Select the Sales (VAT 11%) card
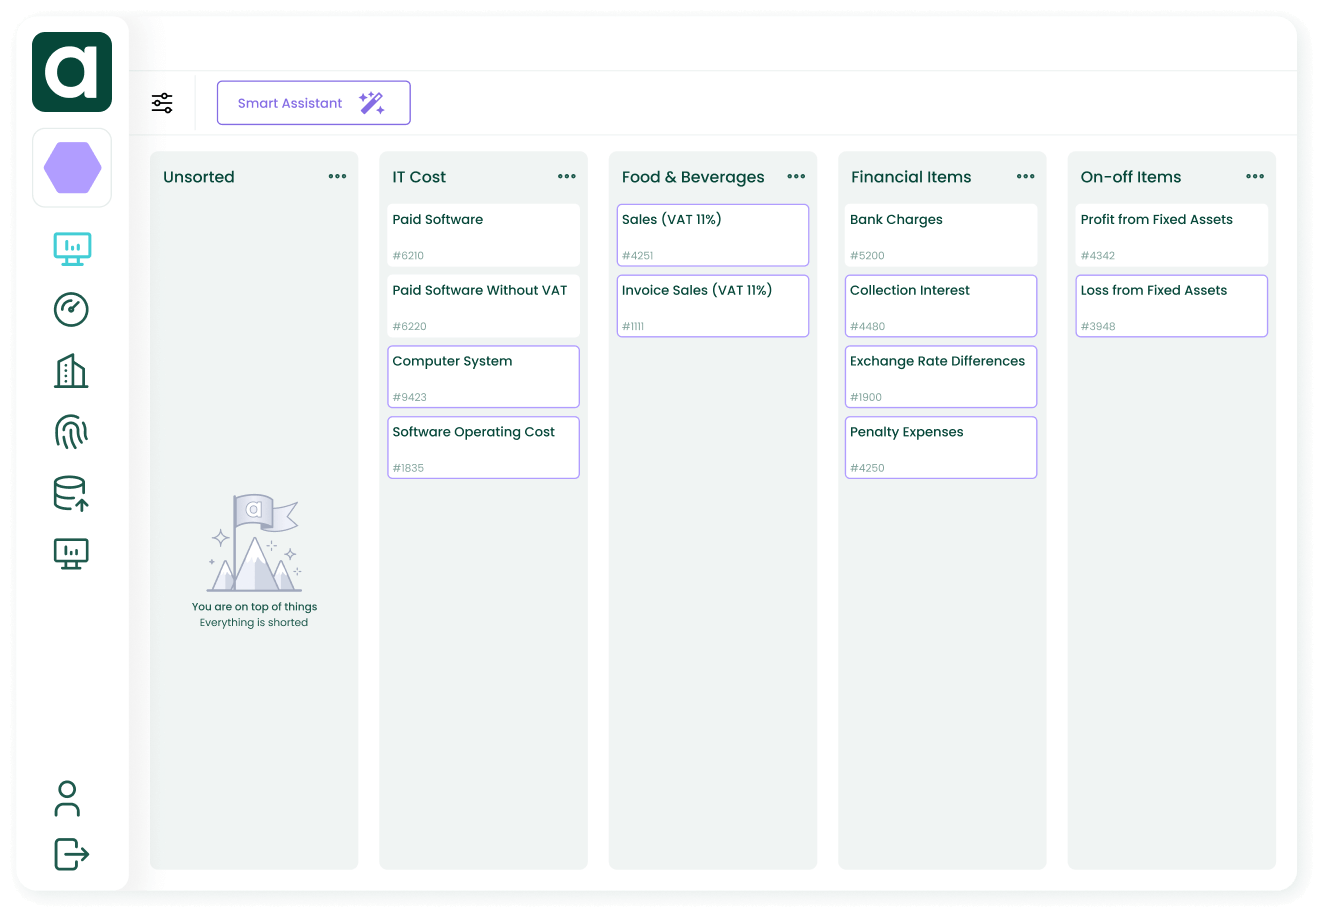Screen dimensions: 1324x918 (712, 235)
